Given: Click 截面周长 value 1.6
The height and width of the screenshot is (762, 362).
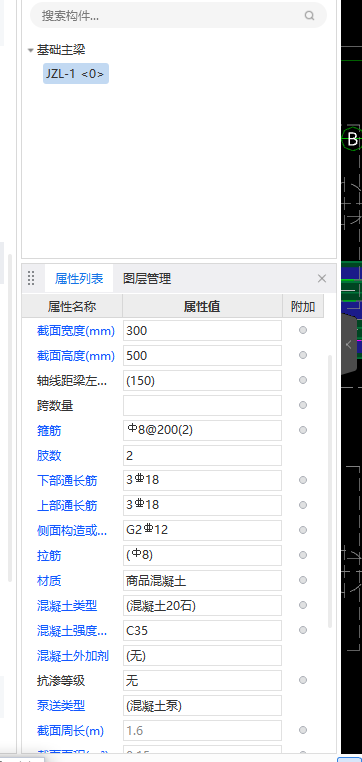Looking at the screenshot, I should [x=202, y=730].
